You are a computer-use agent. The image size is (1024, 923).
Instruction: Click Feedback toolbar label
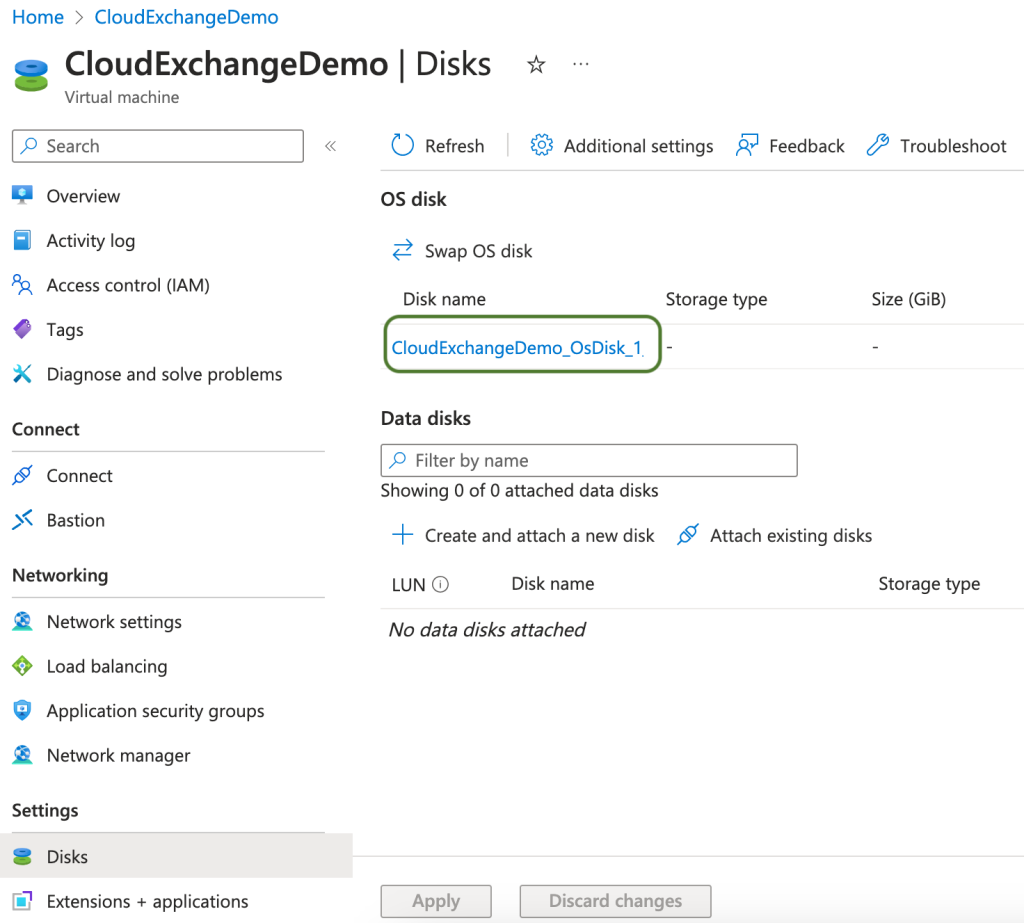(x=807, y=146)
